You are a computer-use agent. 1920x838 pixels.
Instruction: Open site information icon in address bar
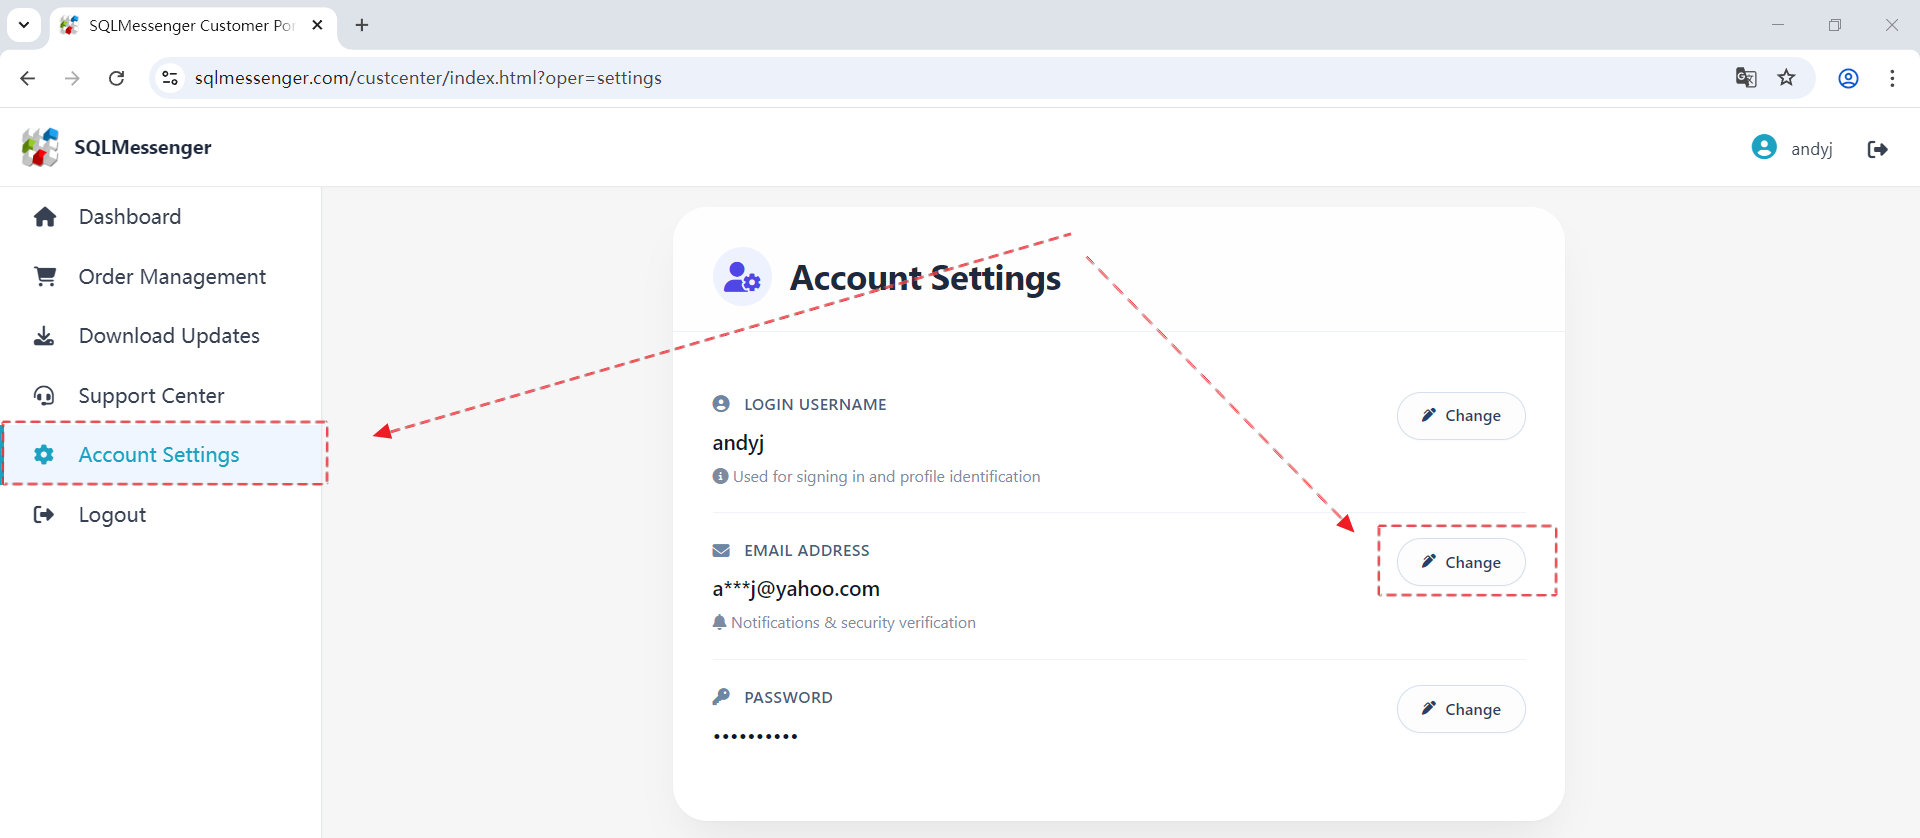[x=170, y=78]
